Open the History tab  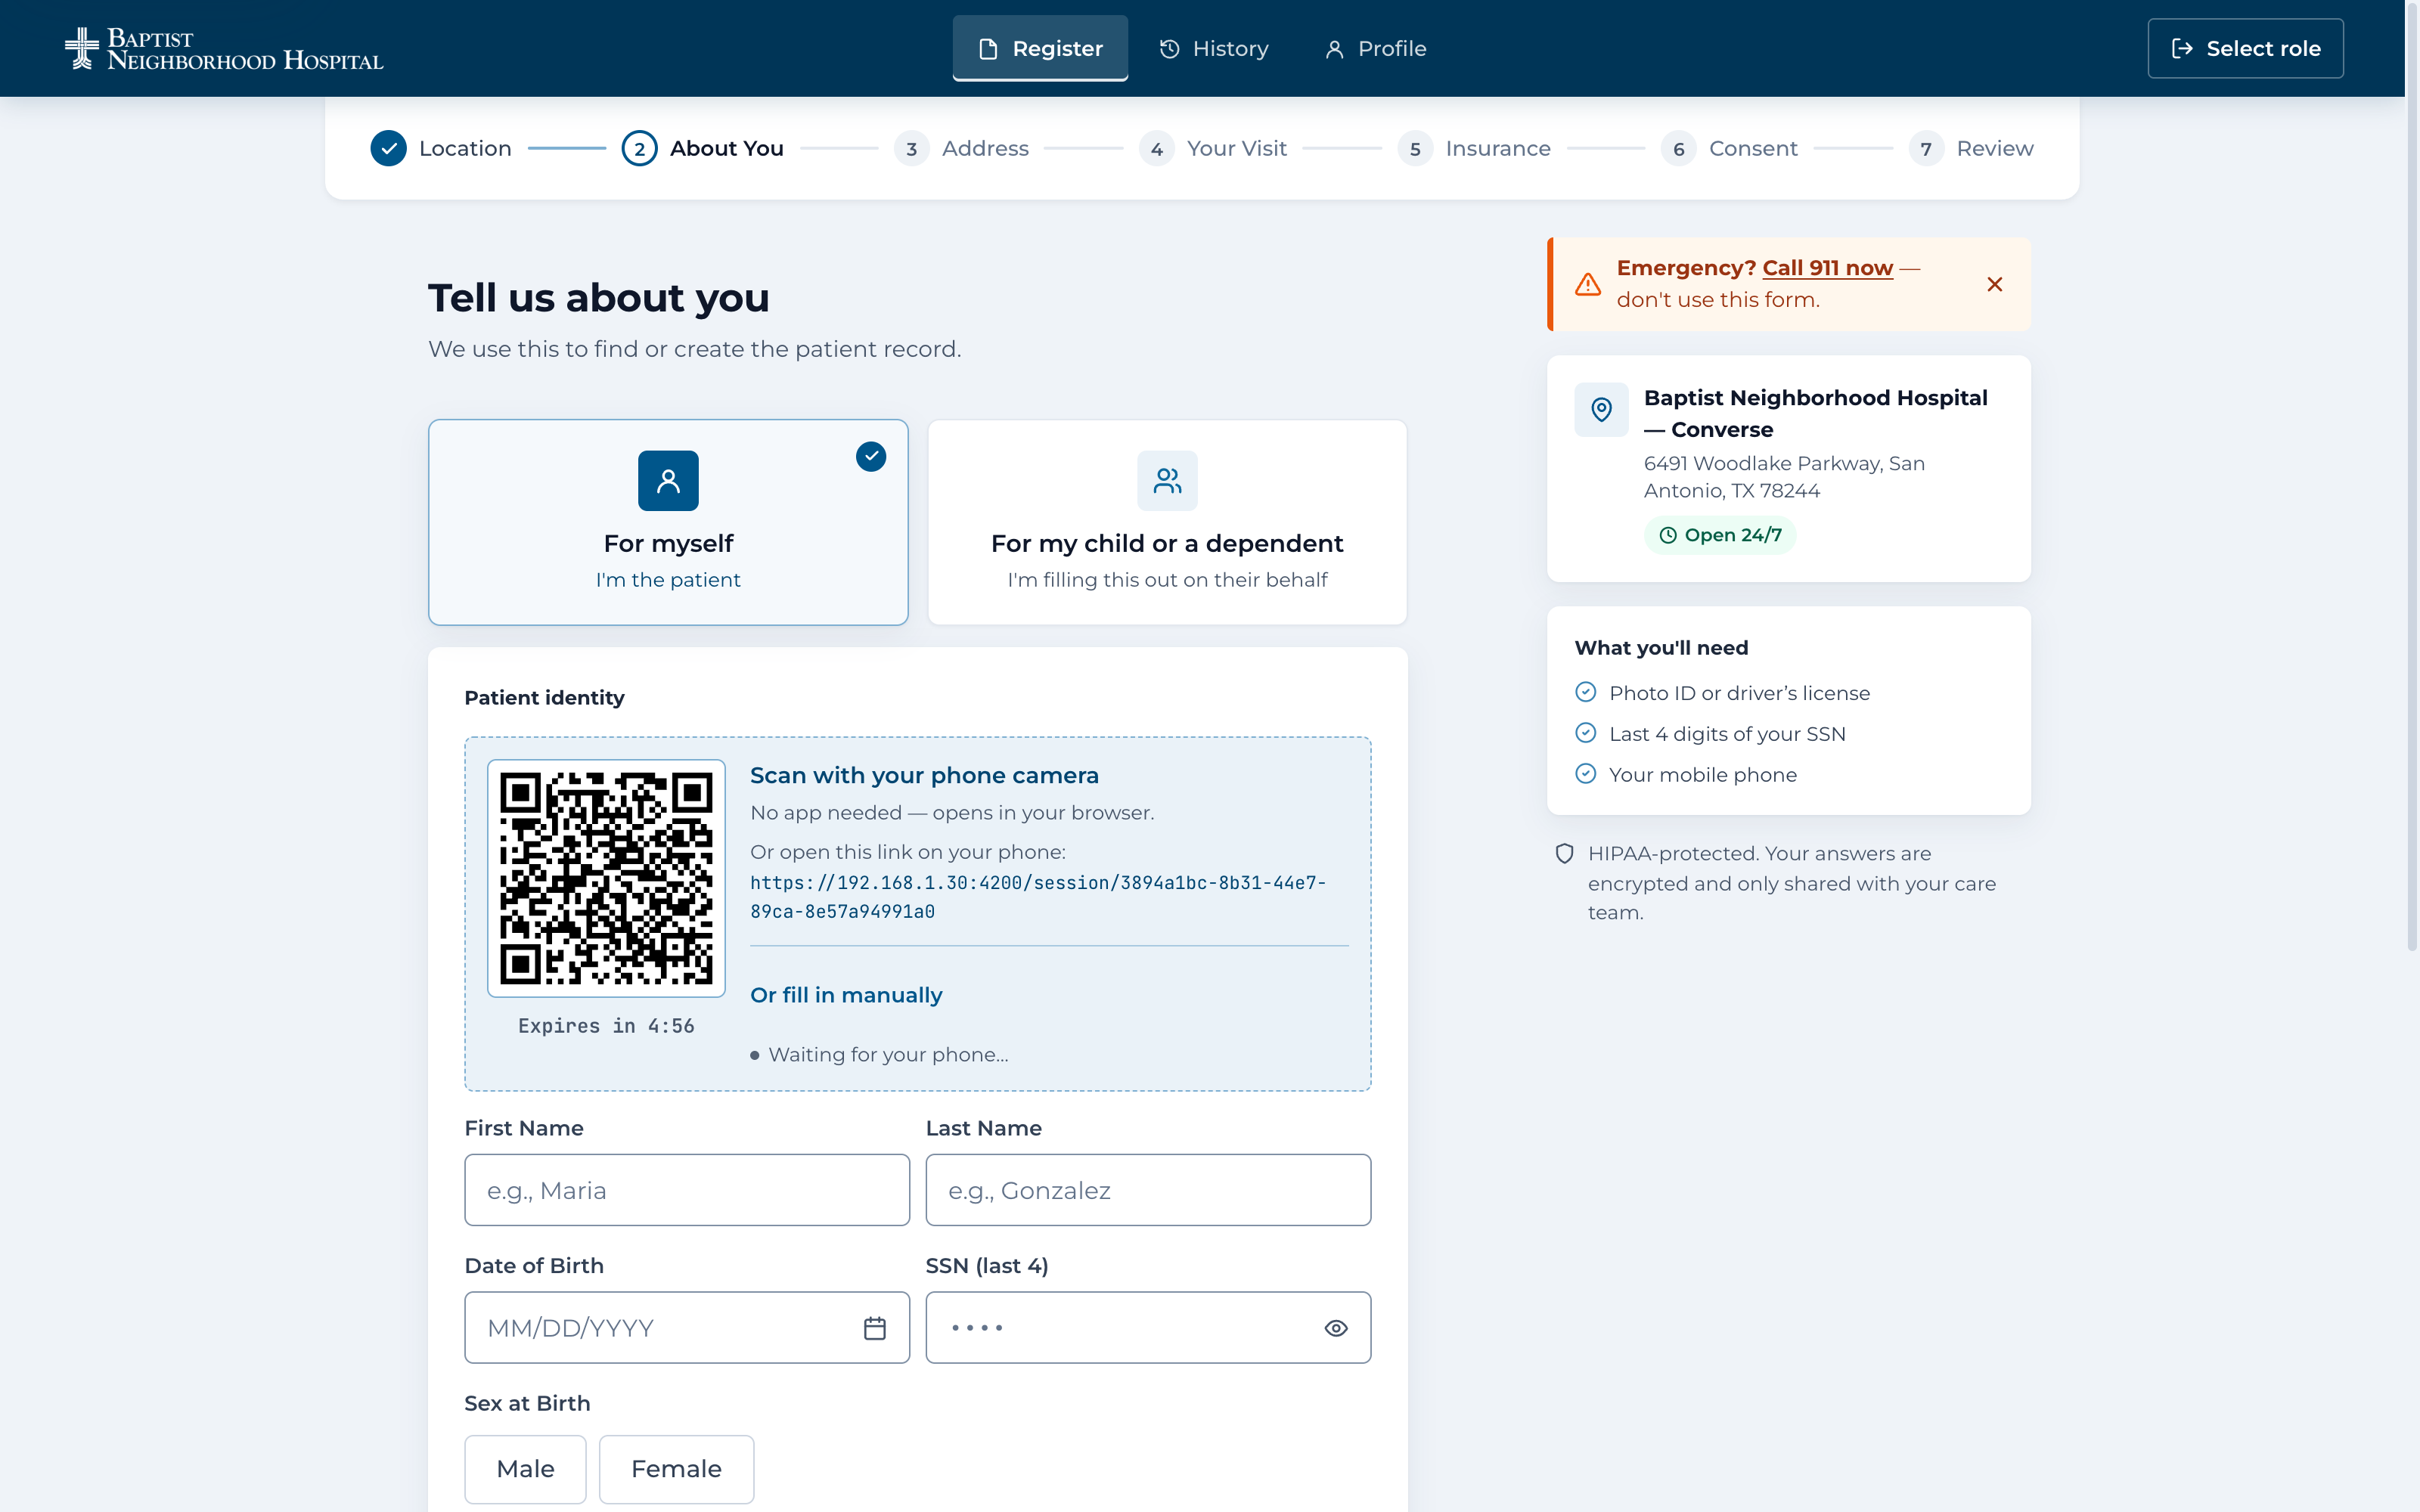click(1214, 48)
